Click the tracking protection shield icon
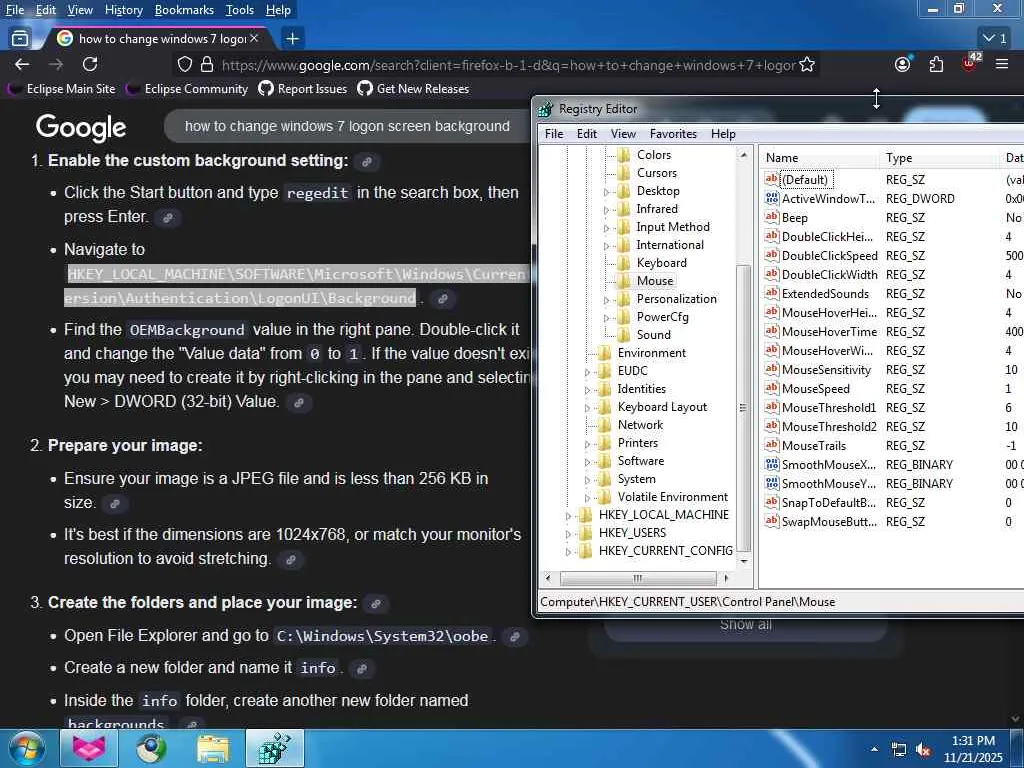This screenshot has width=1024, height=768. click(x=185, y=64)
